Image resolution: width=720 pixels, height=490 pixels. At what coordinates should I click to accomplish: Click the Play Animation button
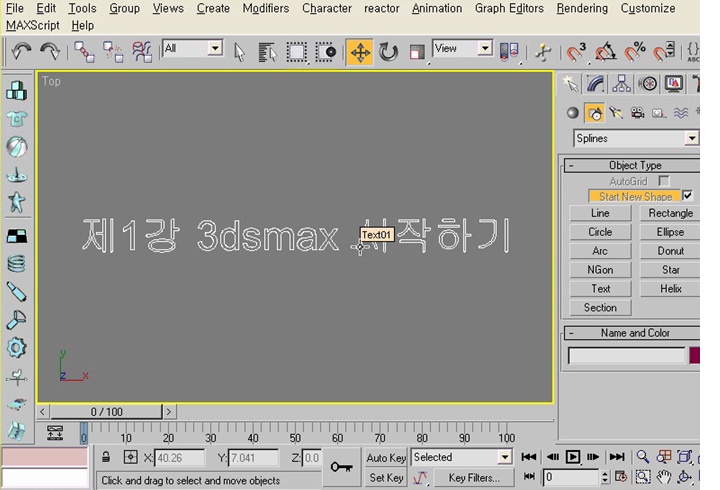(573, 457)
